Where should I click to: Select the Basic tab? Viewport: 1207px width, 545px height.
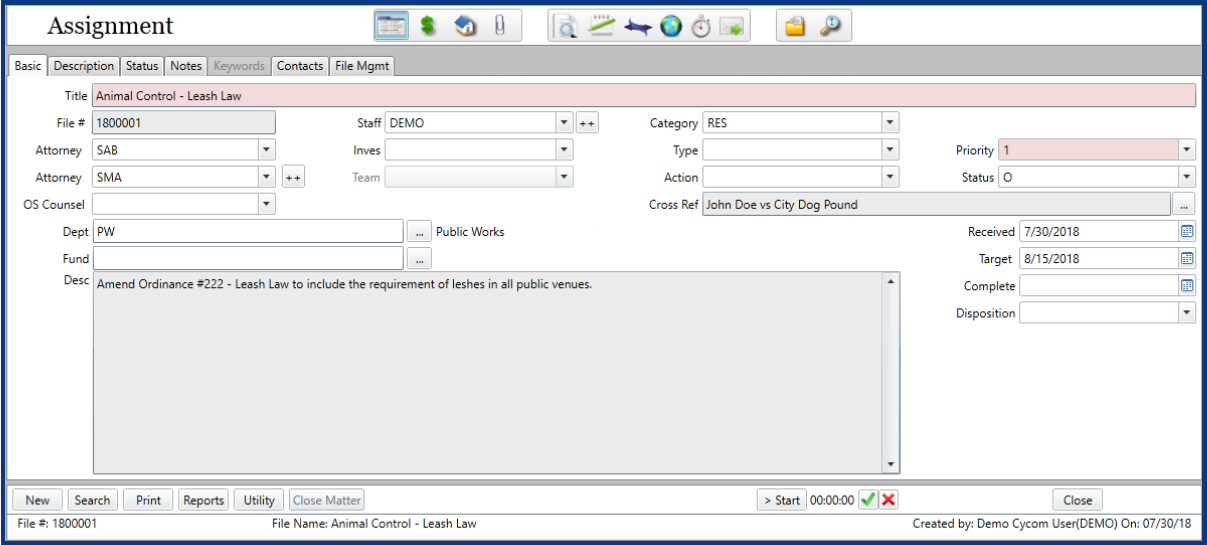[x=28, y=66]
